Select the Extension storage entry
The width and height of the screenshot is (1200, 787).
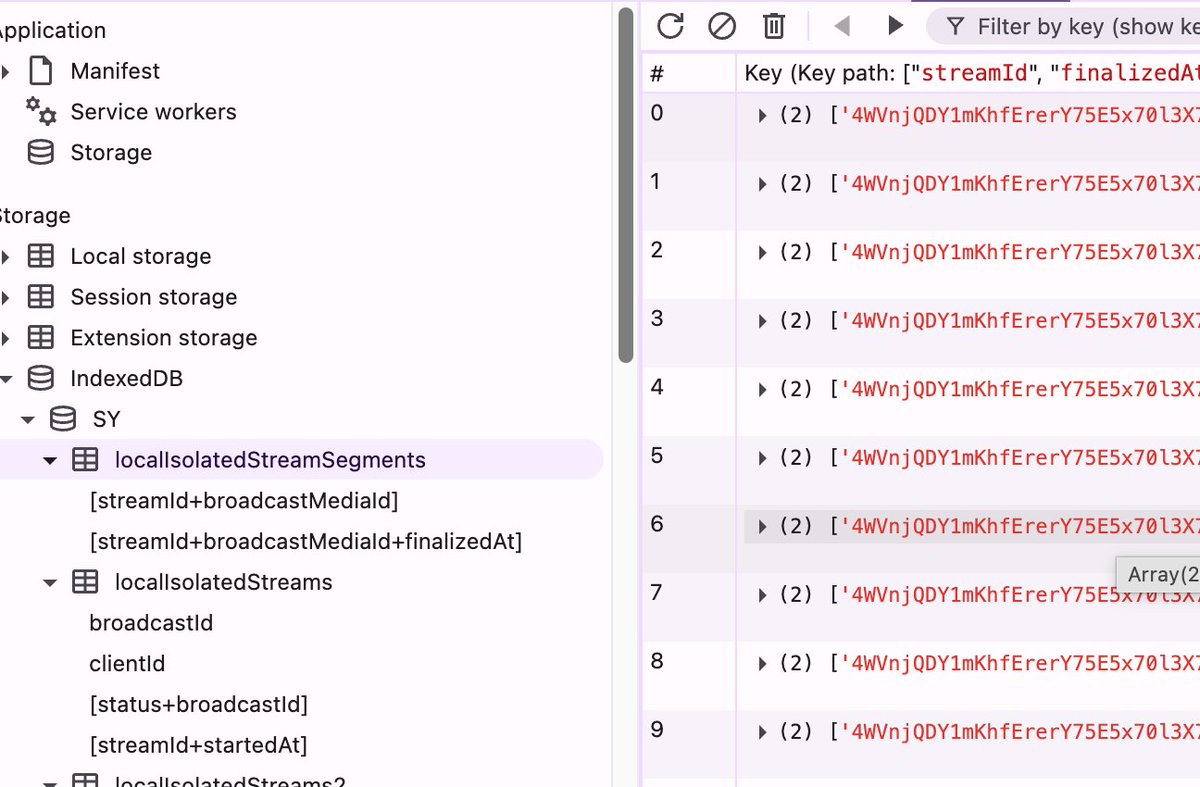(163, 337)
